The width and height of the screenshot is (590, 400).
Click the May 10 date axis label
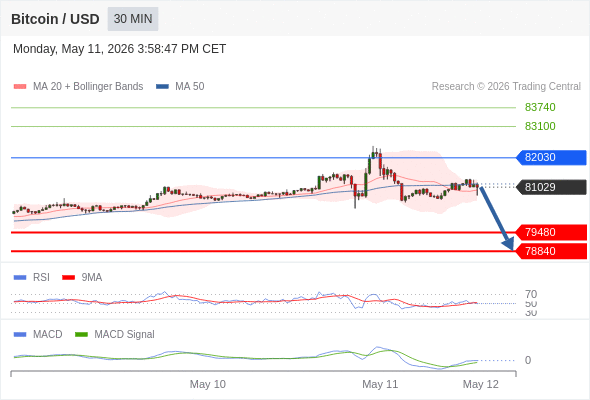208,384
